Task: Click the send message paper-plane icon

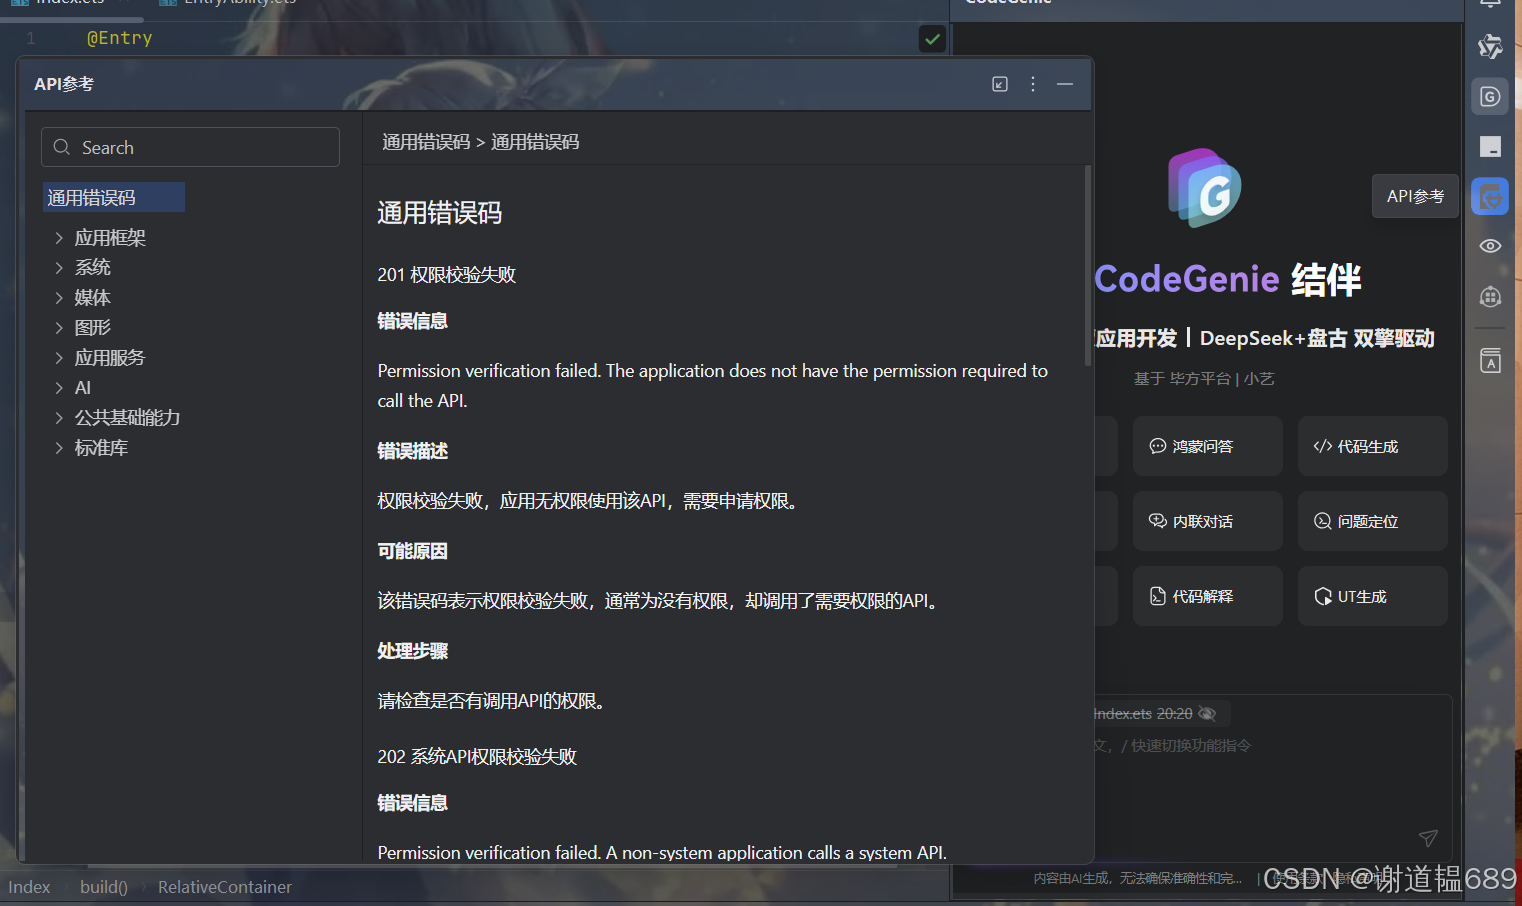Action: click(x=1428, y=838)
